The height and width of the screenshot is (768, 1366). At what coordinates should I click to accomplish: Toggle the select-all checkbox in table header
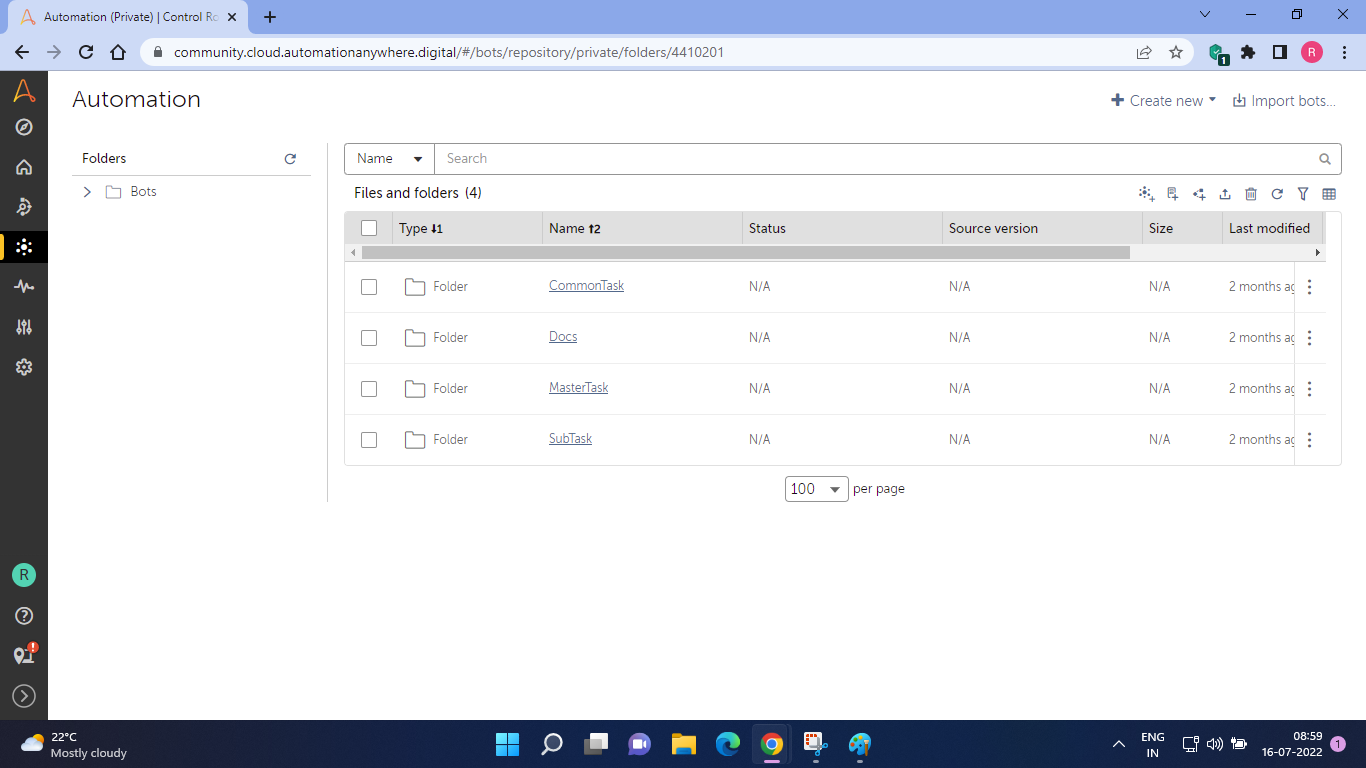coord(369,228)
